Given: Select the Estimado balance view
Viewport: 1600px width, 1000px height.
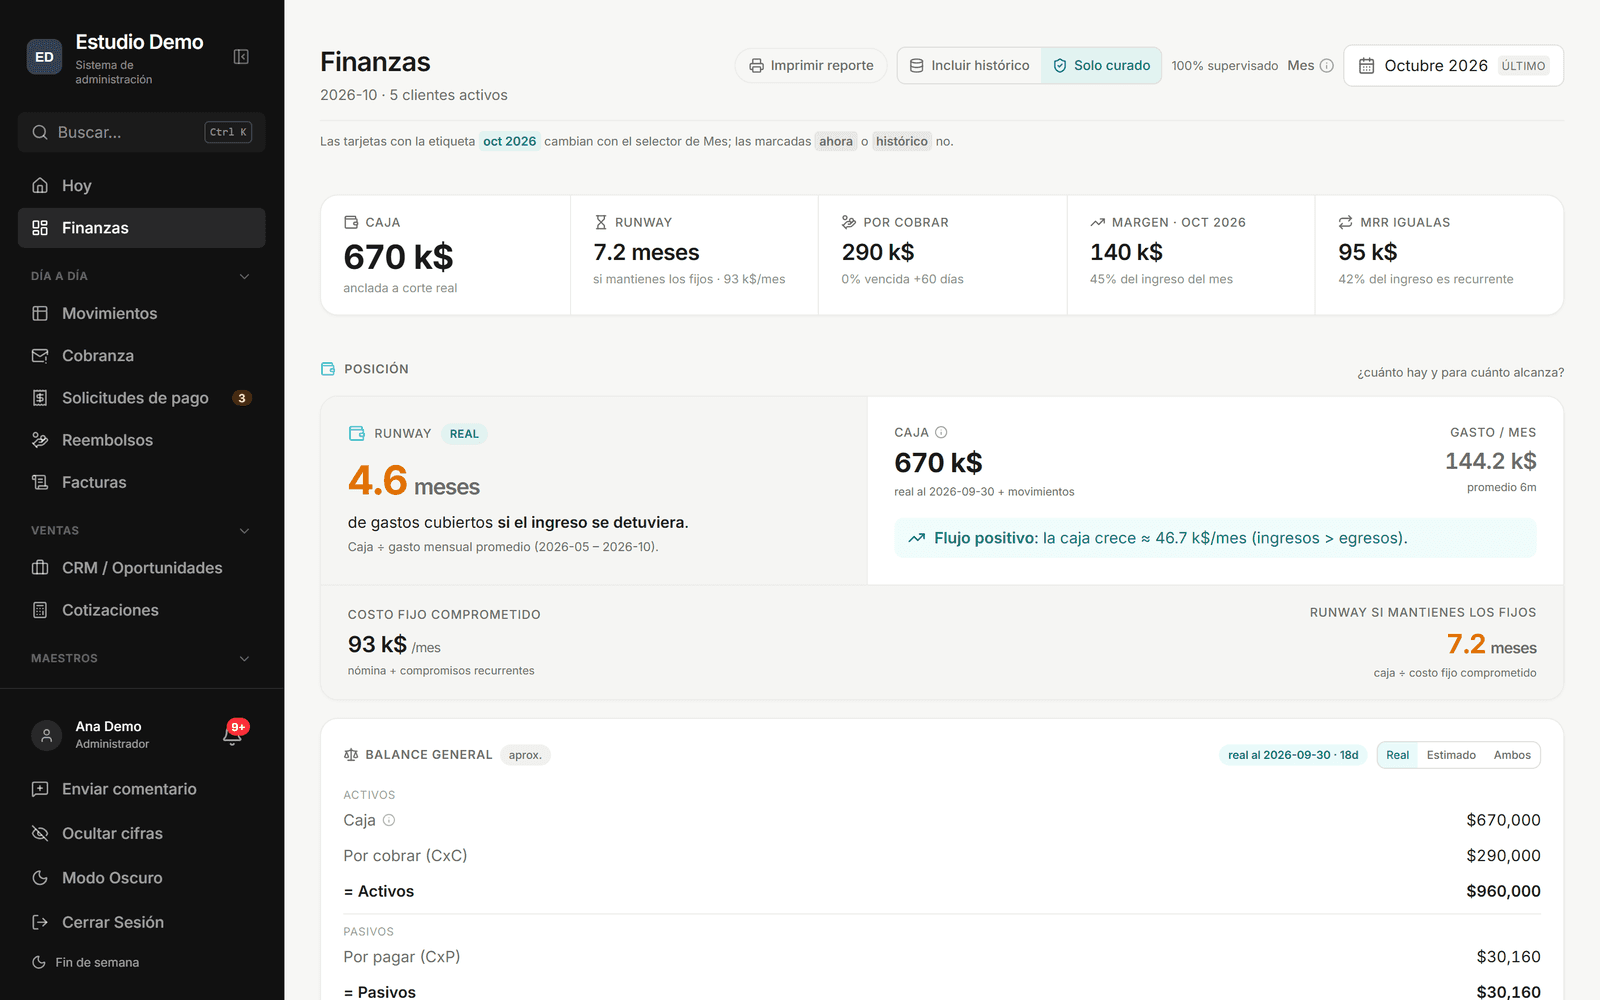Looking at the screenshot, I should [x=1451, y=755].
